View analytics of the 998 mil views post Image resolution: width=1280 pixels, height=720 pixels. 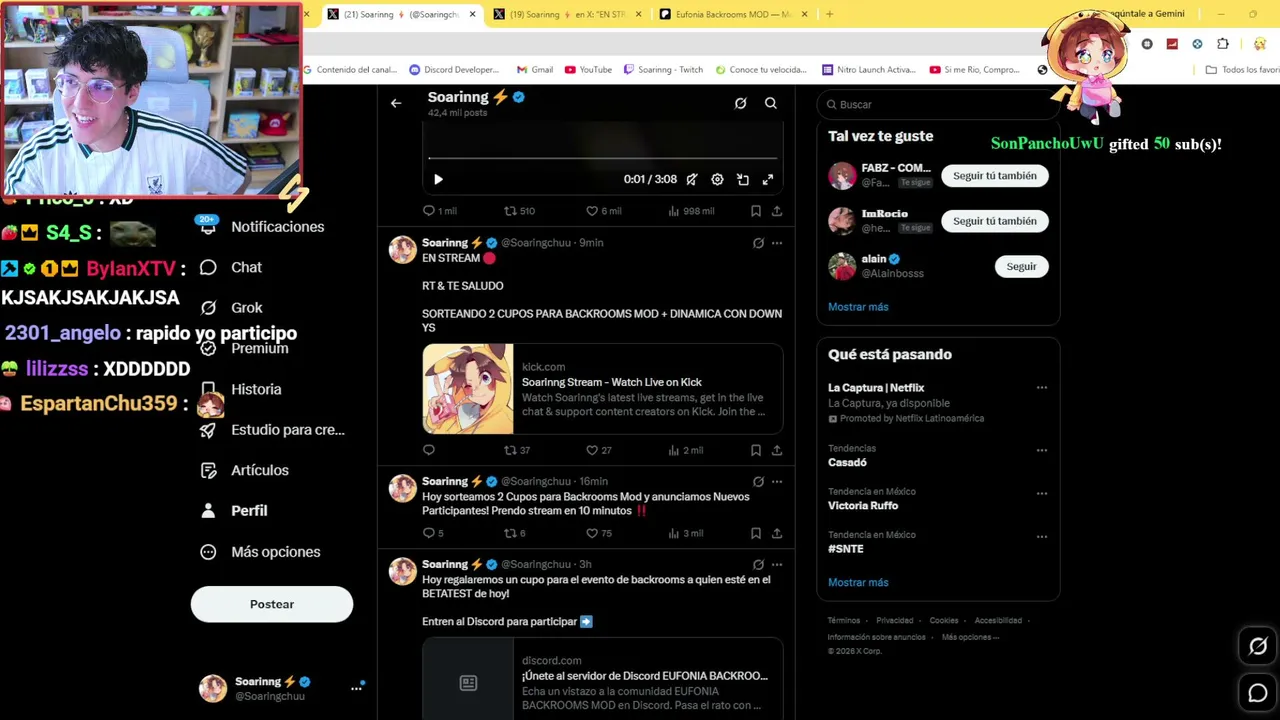coord(691,211)
